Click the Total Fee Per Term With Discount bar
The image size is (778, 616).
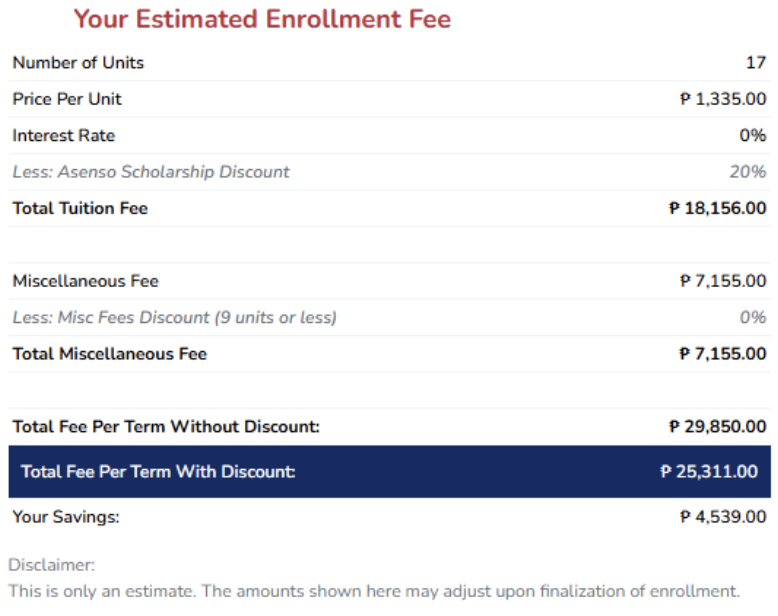click(x=389, y=472)
